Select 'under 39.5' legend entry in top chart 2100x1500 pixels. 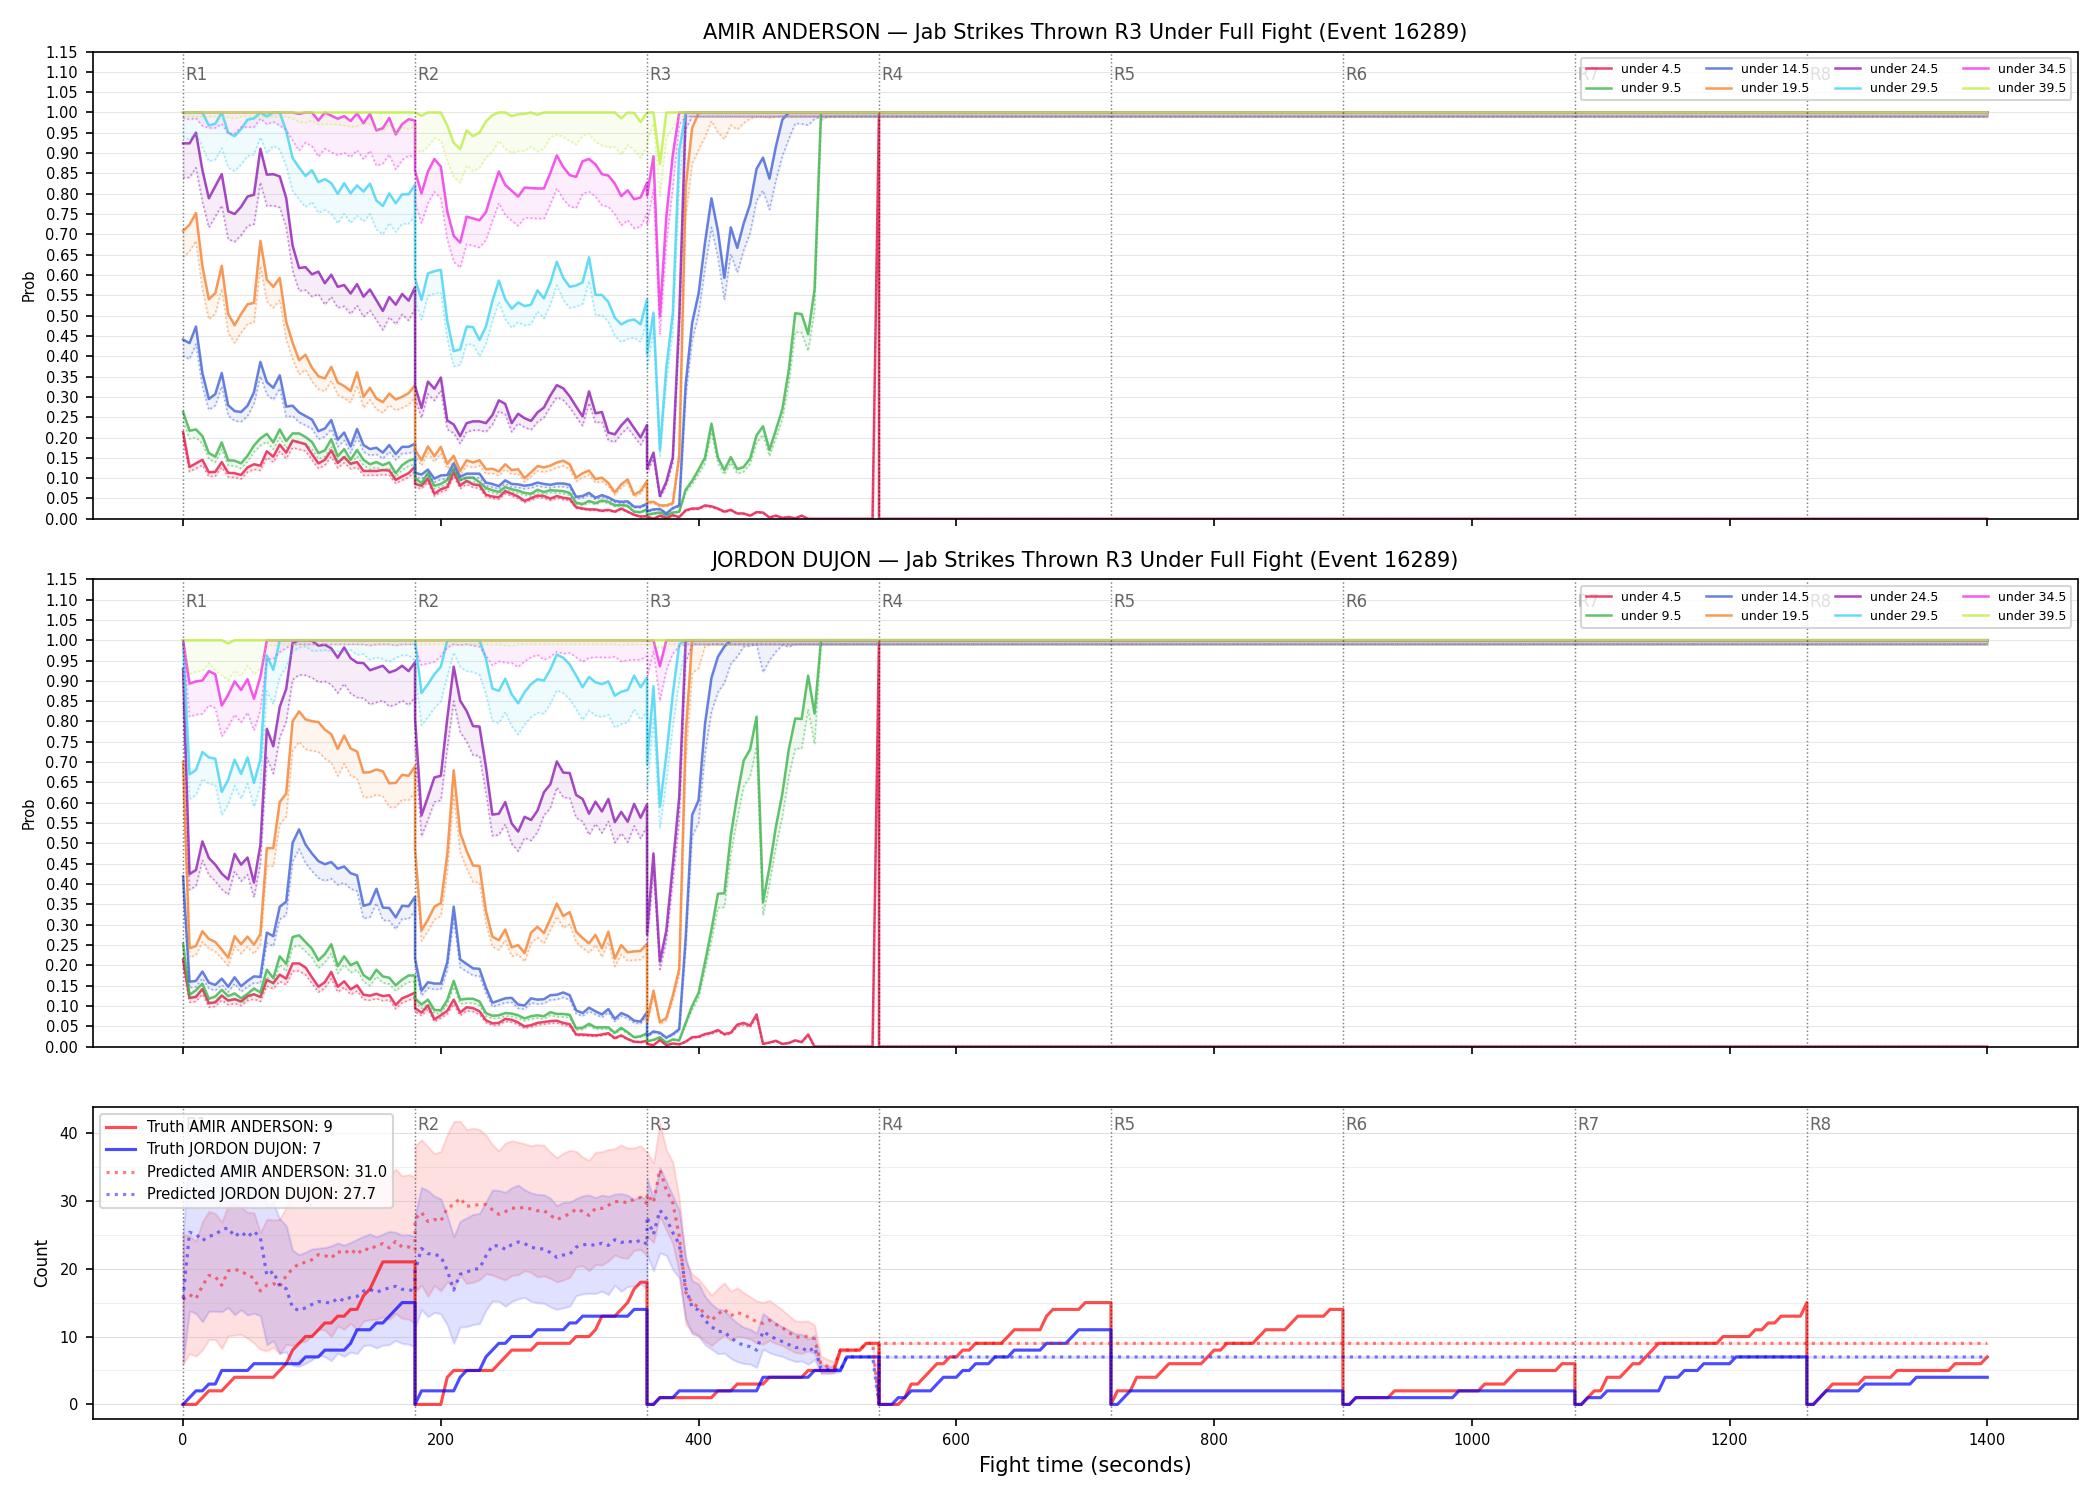coord(2014,88)
